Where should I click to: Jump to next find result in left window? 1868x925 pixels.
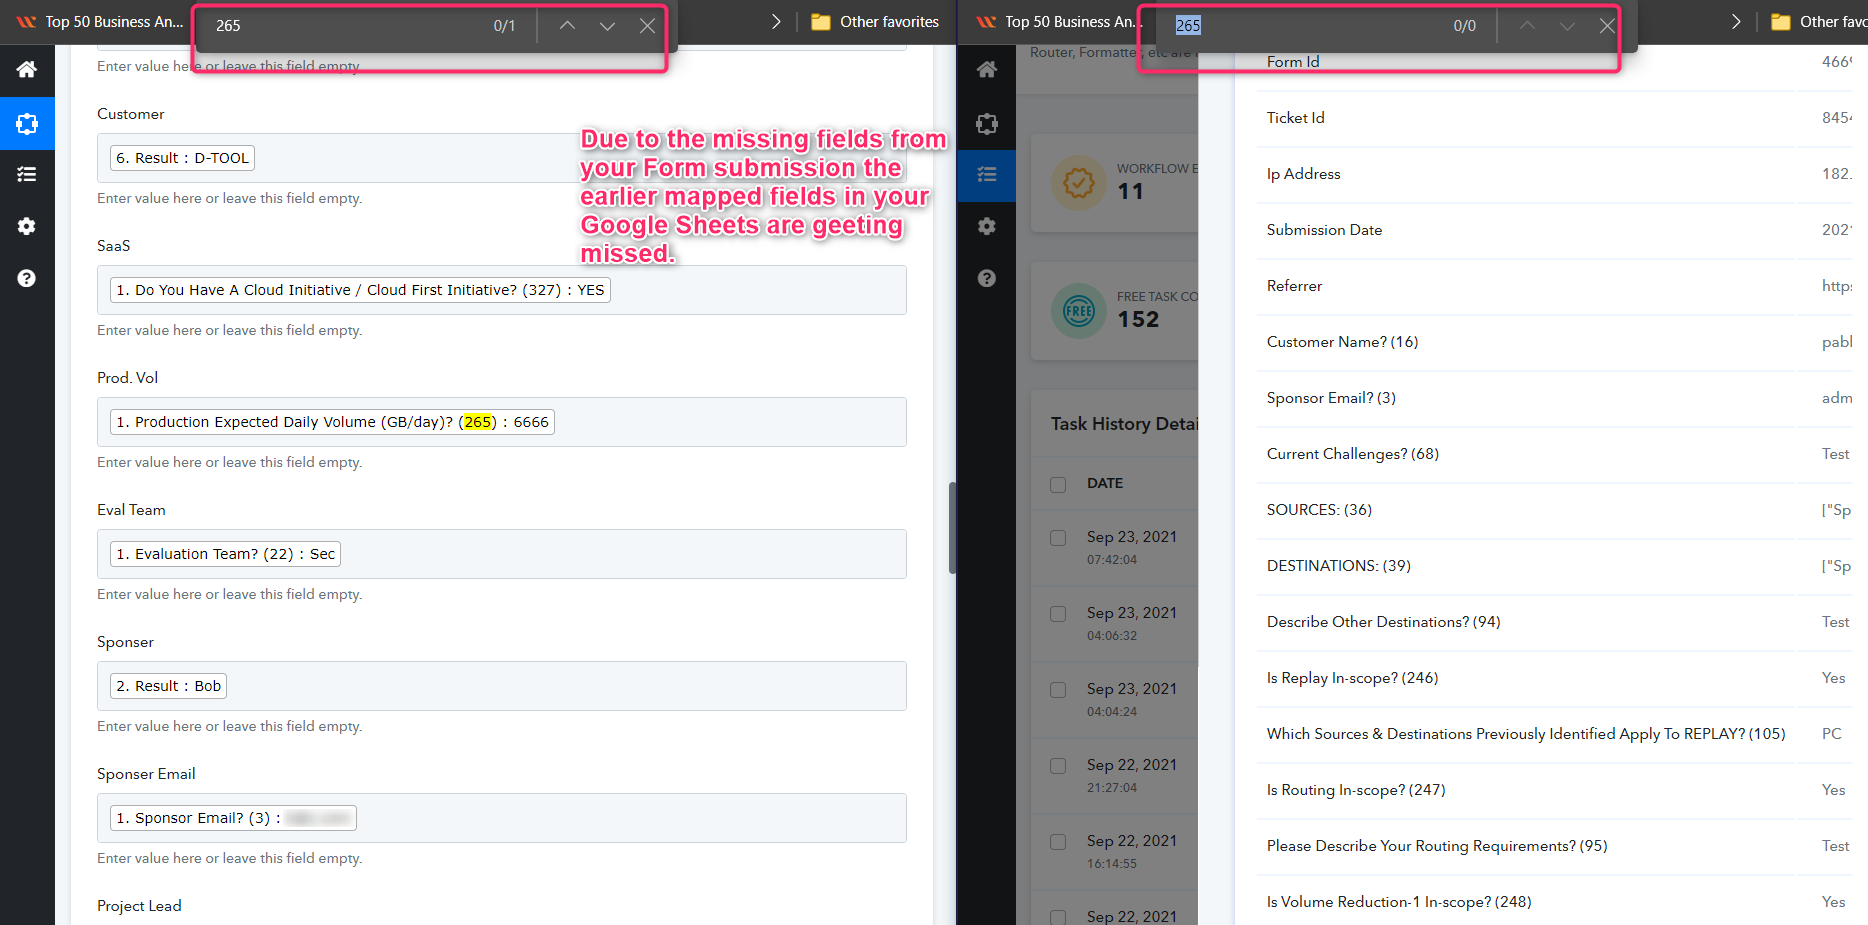607,26
